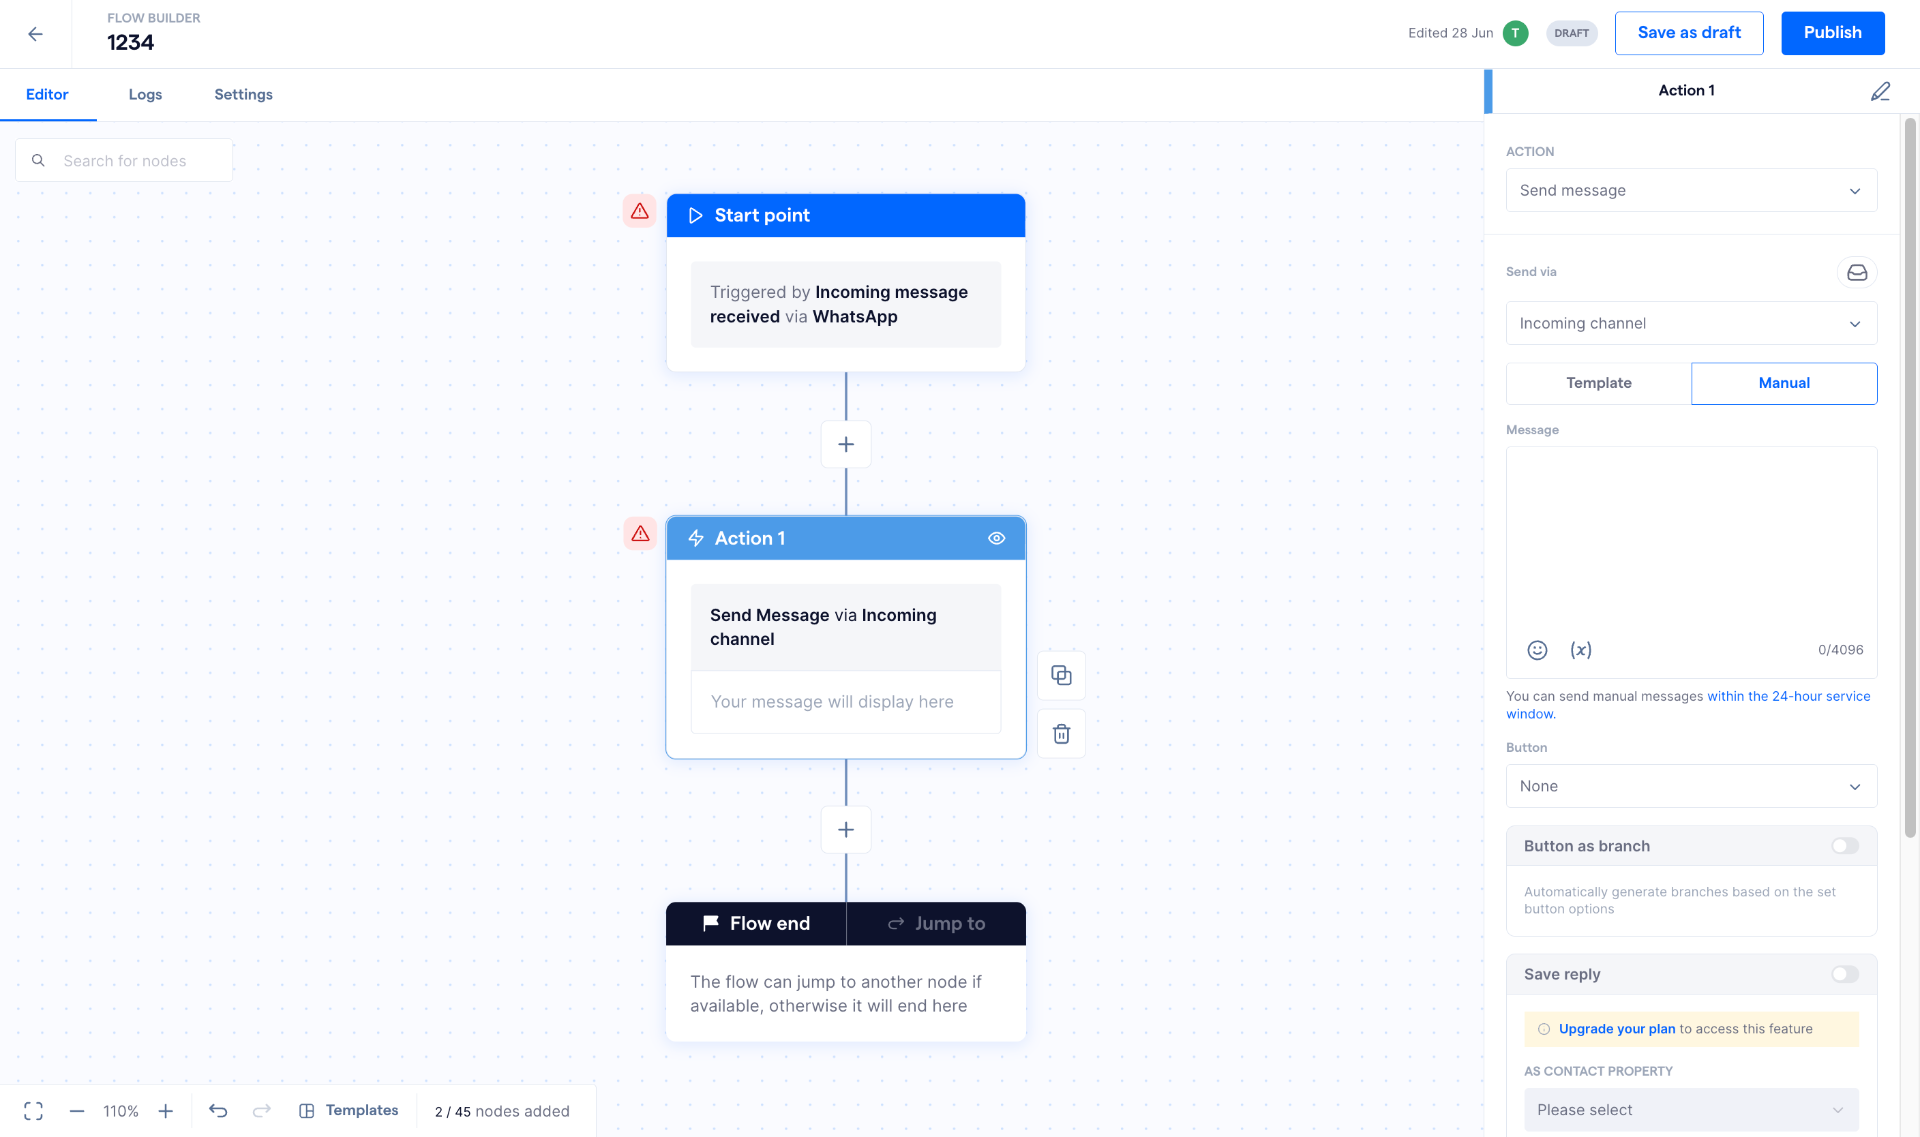Undo the last change
This screenshot has width=1920, height=1137.
coord(218,1111)
